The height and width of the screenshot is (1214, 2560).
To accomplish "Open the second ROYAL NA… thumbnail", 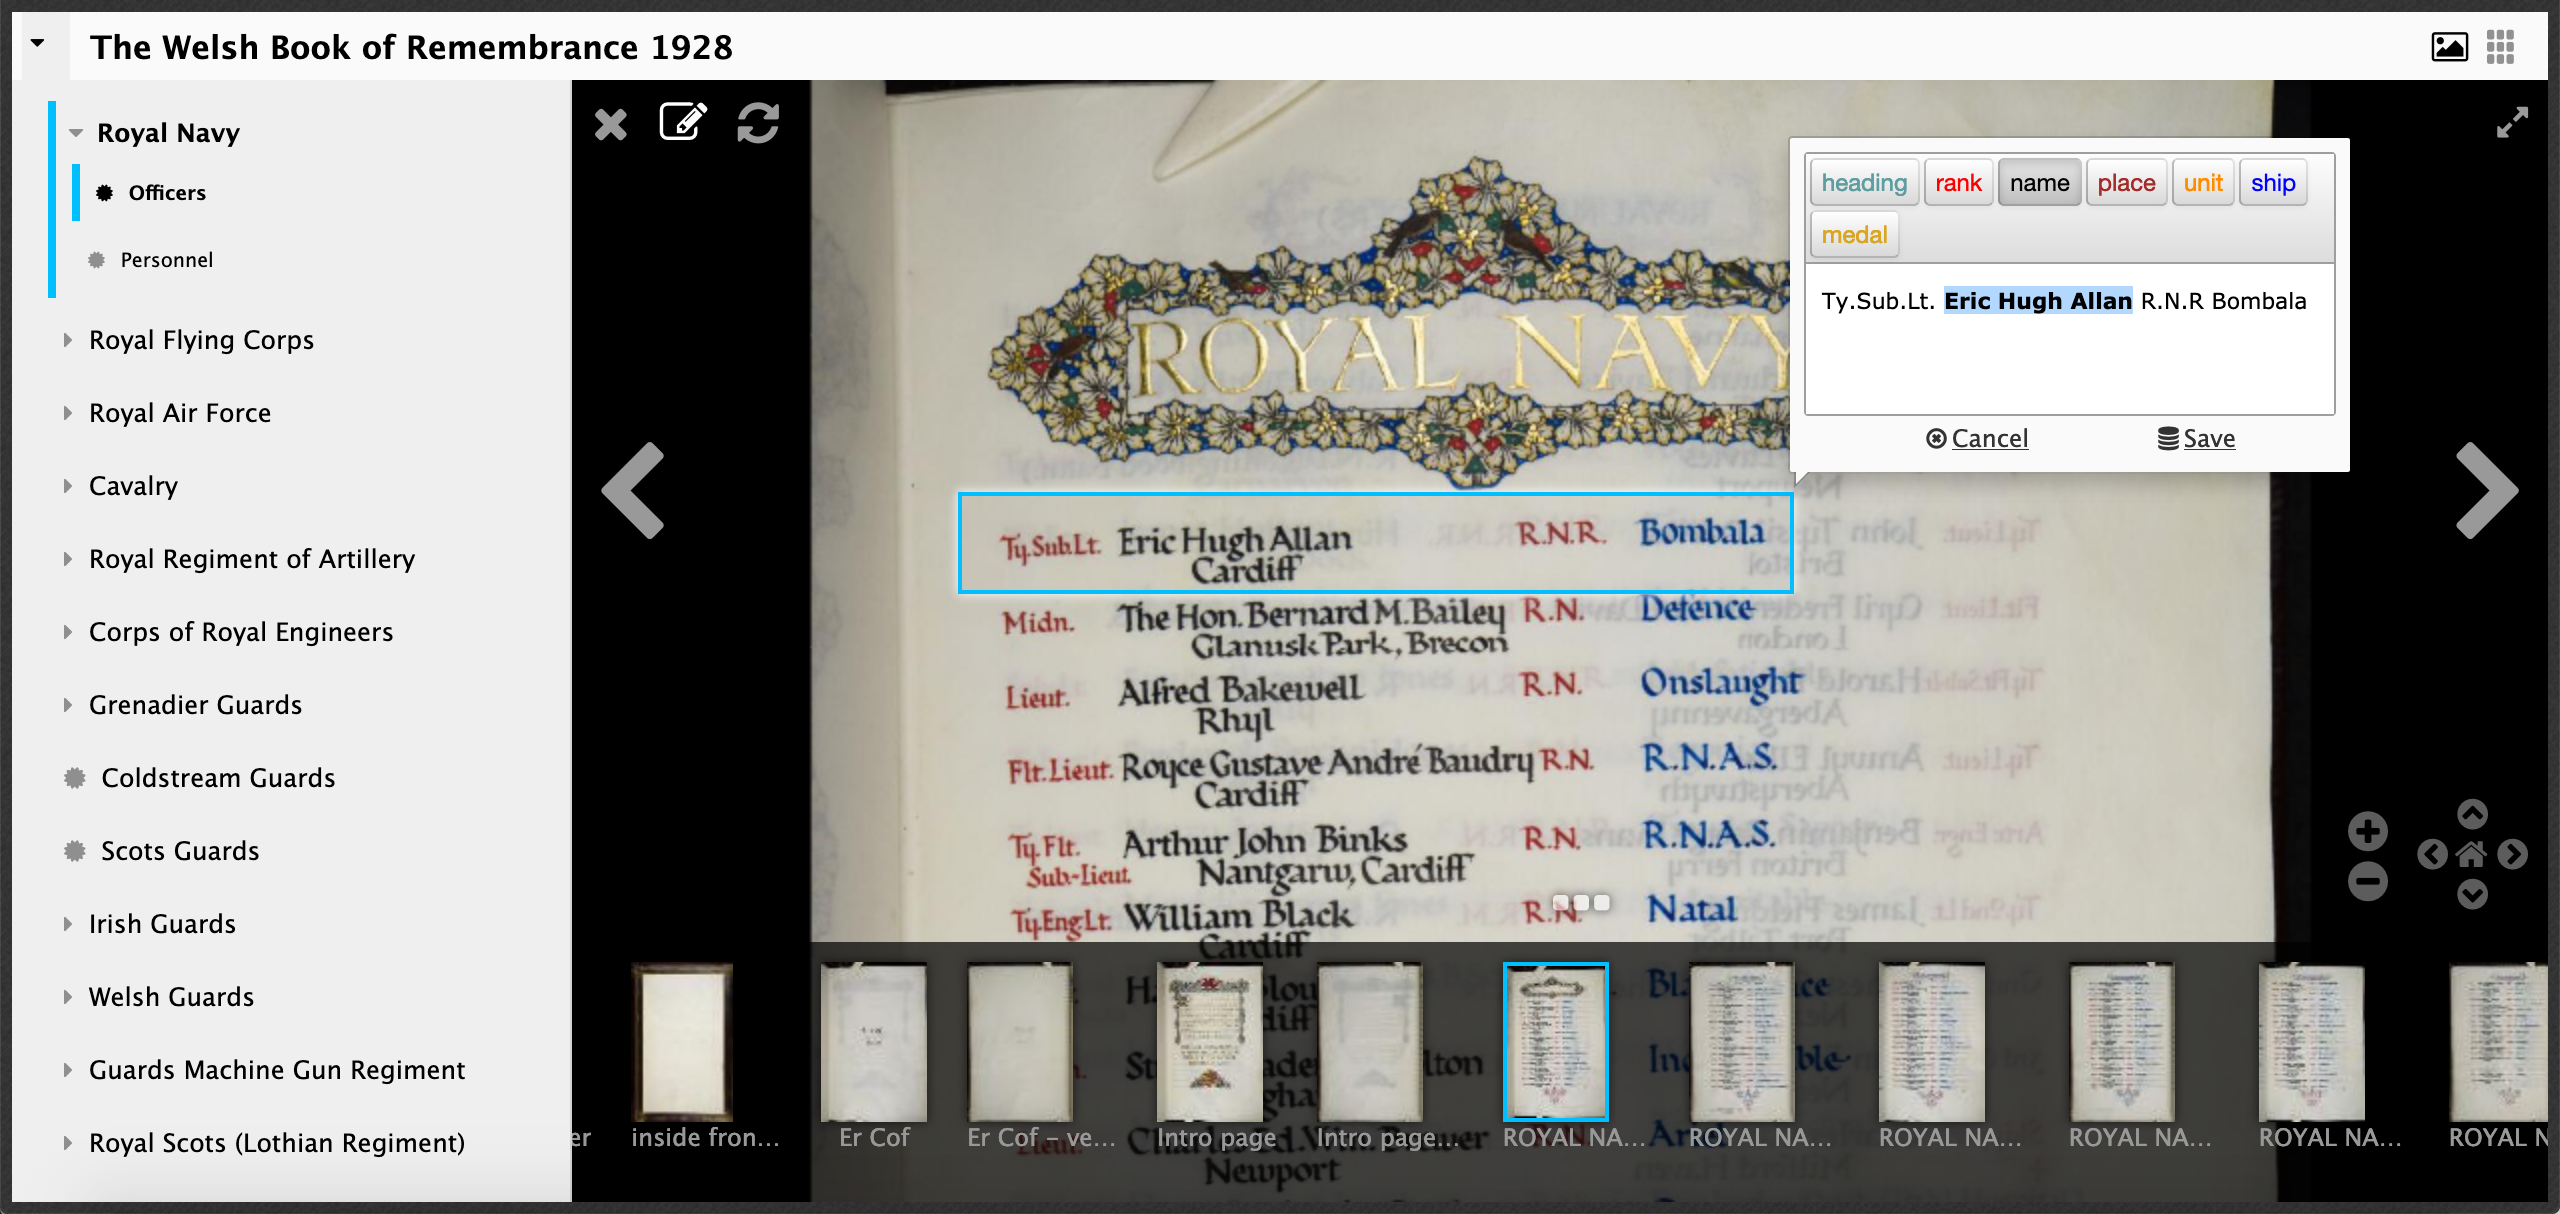I will tap(1742, 1042).
